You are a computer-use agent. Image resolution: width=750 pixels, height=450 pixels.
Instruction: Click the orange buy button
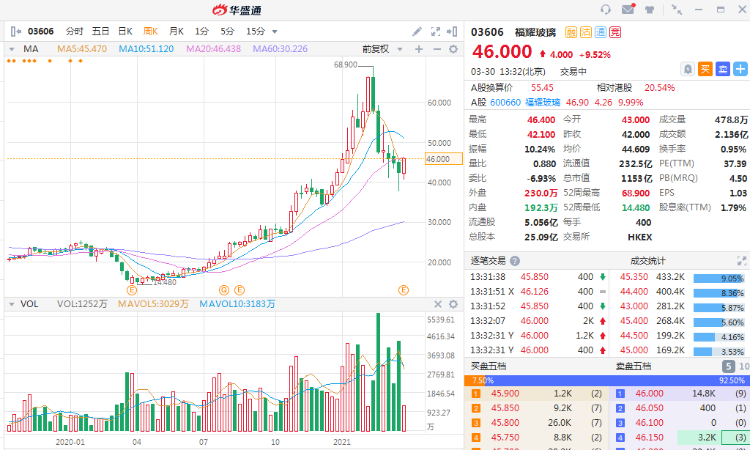(705, 69)
